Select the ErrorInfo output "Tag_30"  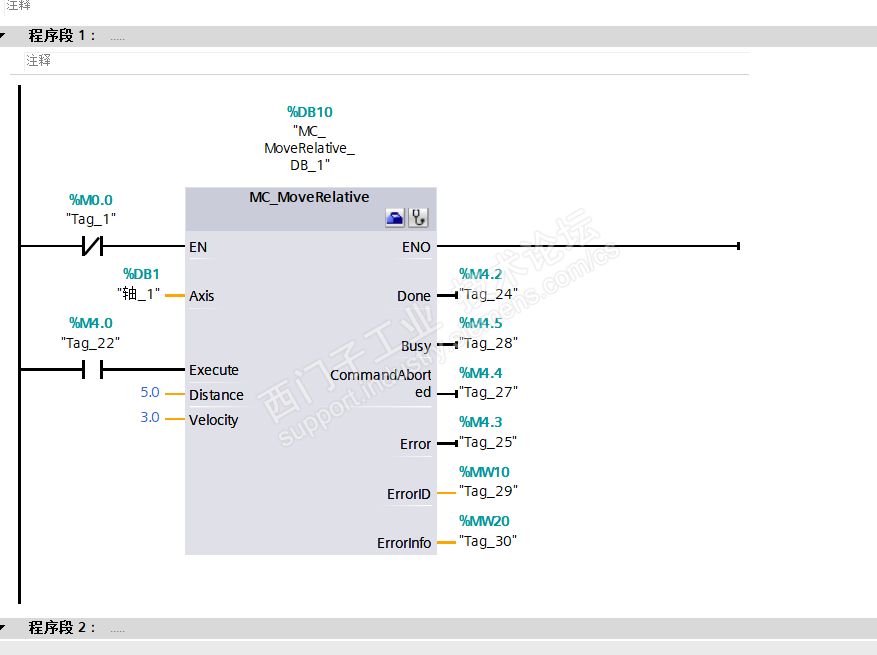tap(488, 541)
